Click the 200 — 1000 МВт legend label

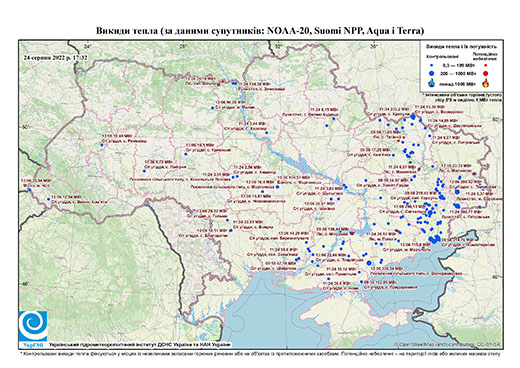pos(459,73)
